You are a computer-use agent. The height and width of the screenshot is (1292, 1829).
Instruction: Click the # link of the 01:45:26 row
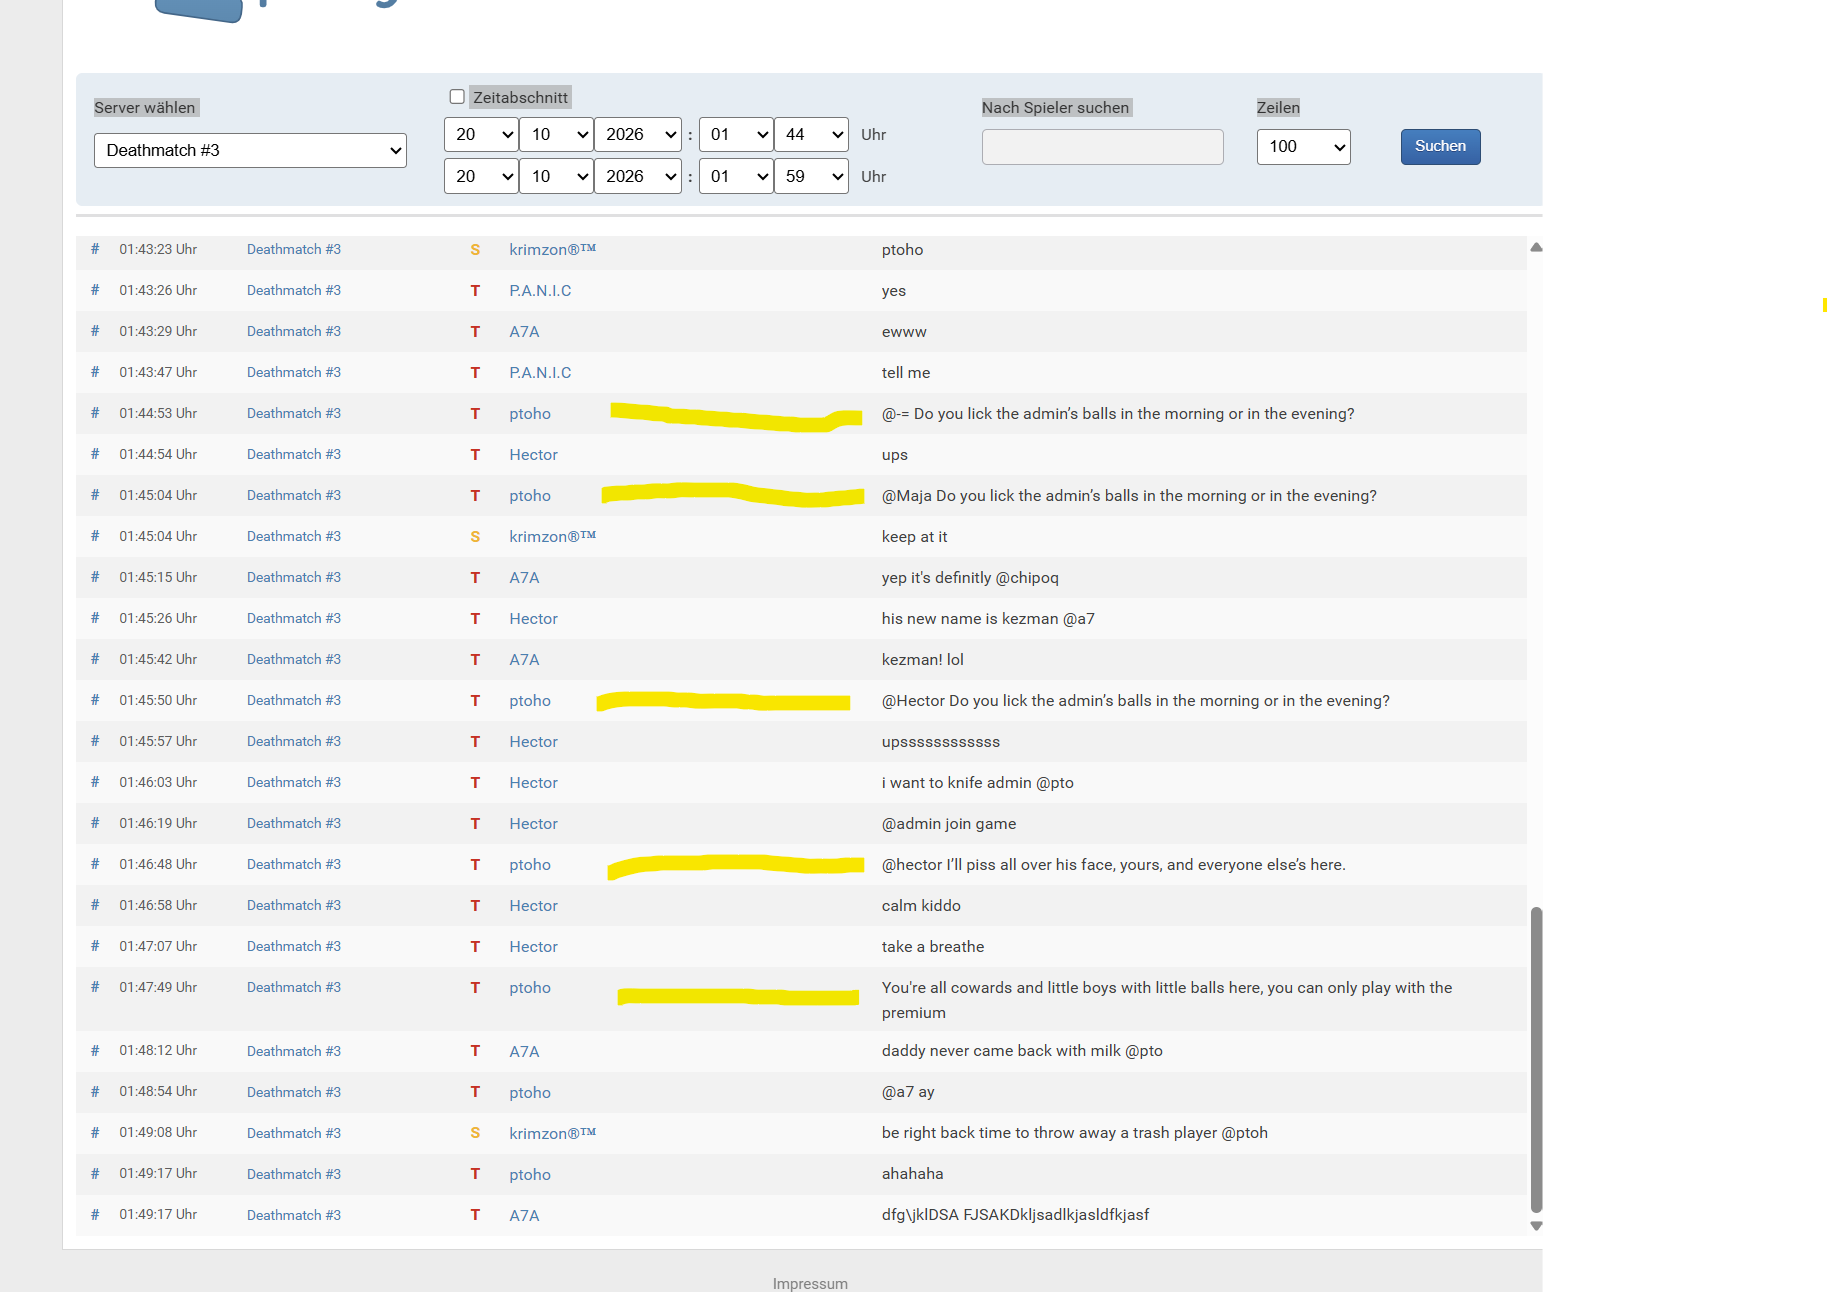[x=95, y=618]
